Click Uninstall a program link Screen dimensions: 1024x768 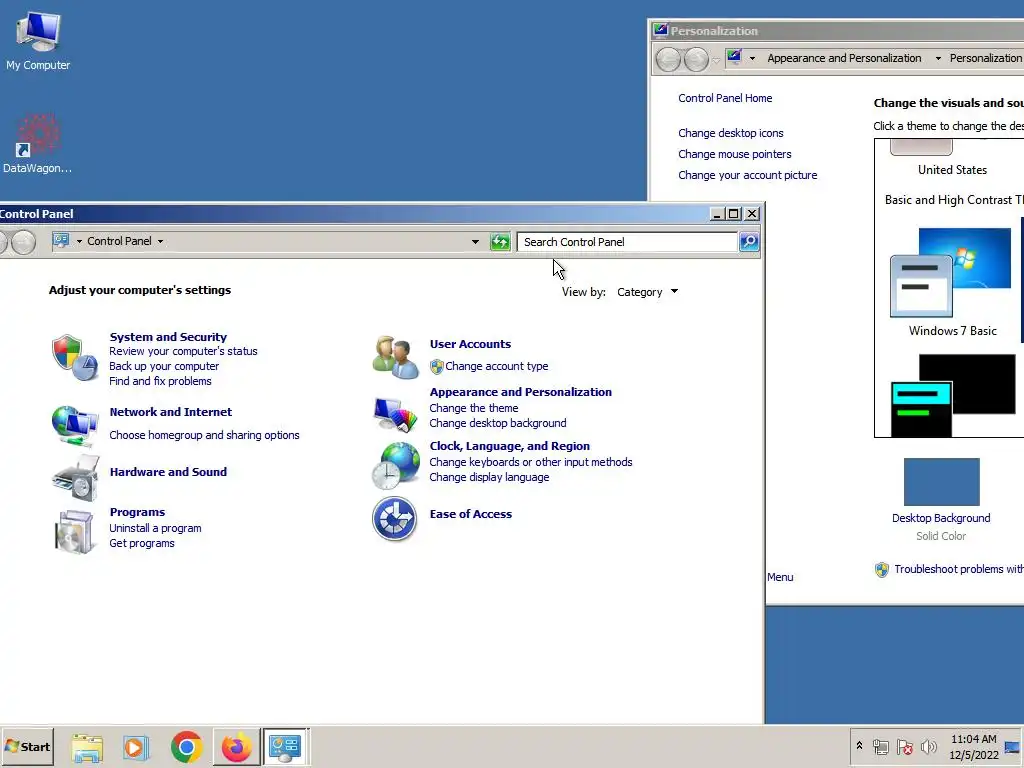(x=155, y=528)
